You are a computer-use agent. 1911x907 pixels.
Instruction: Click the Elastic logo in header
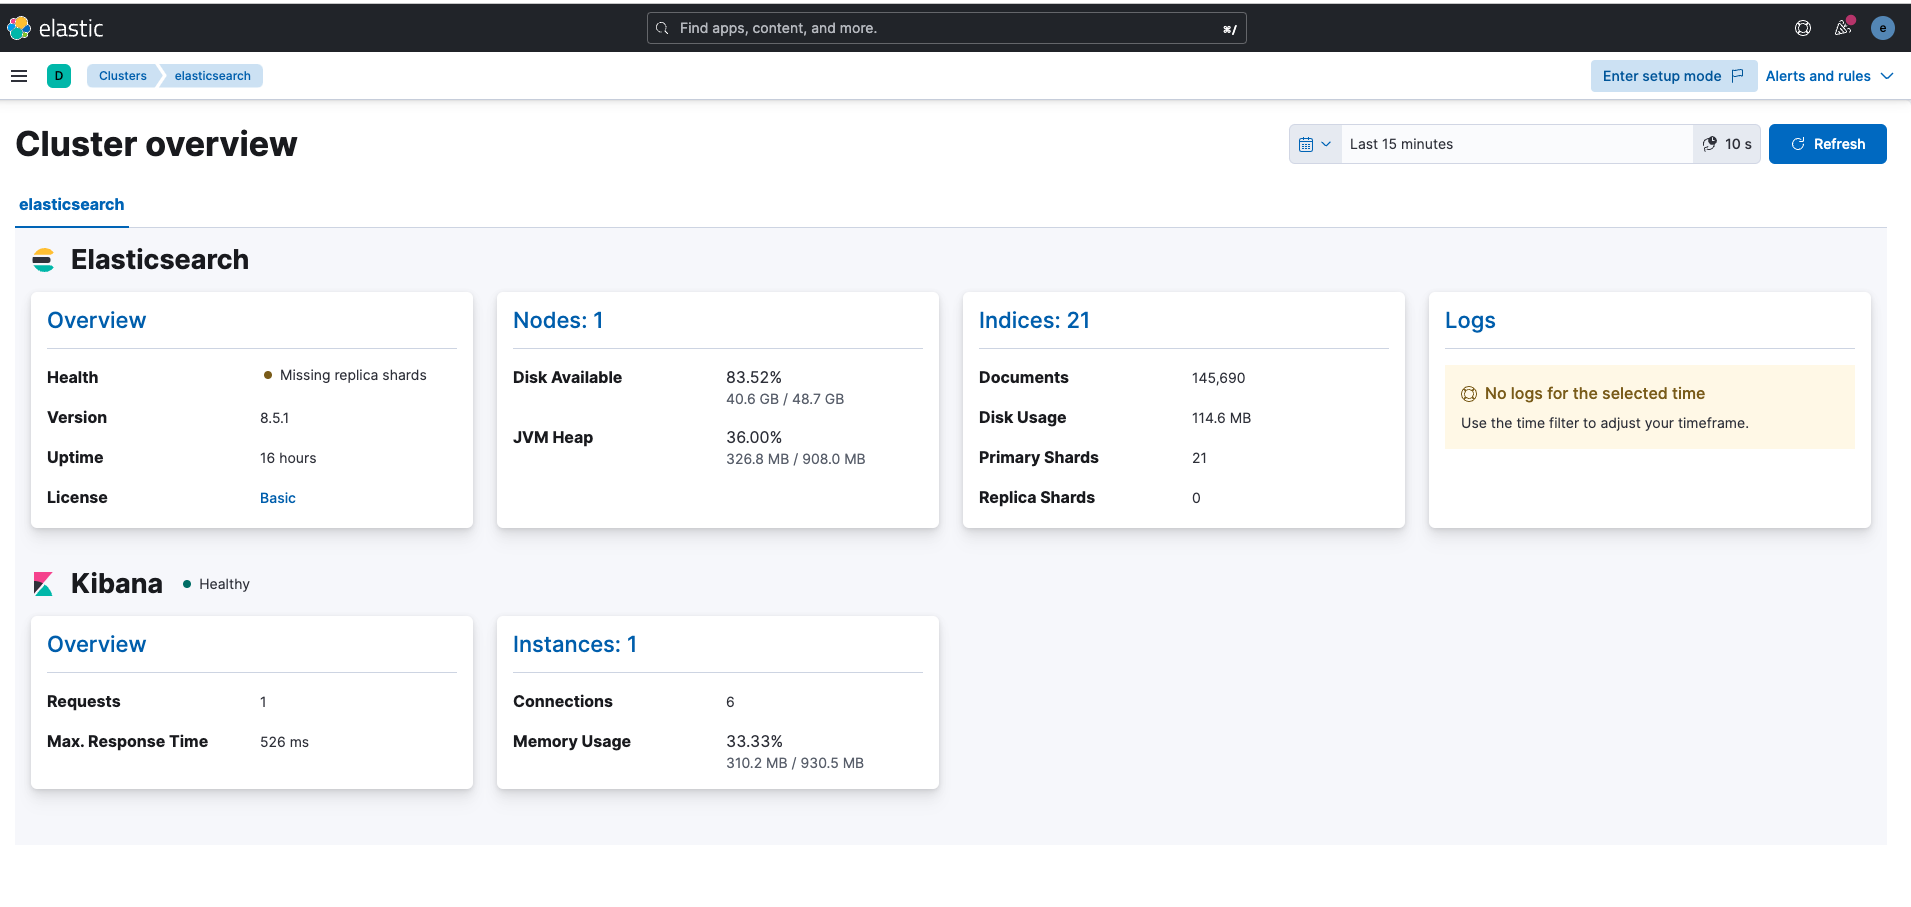(x=55, y=28)
